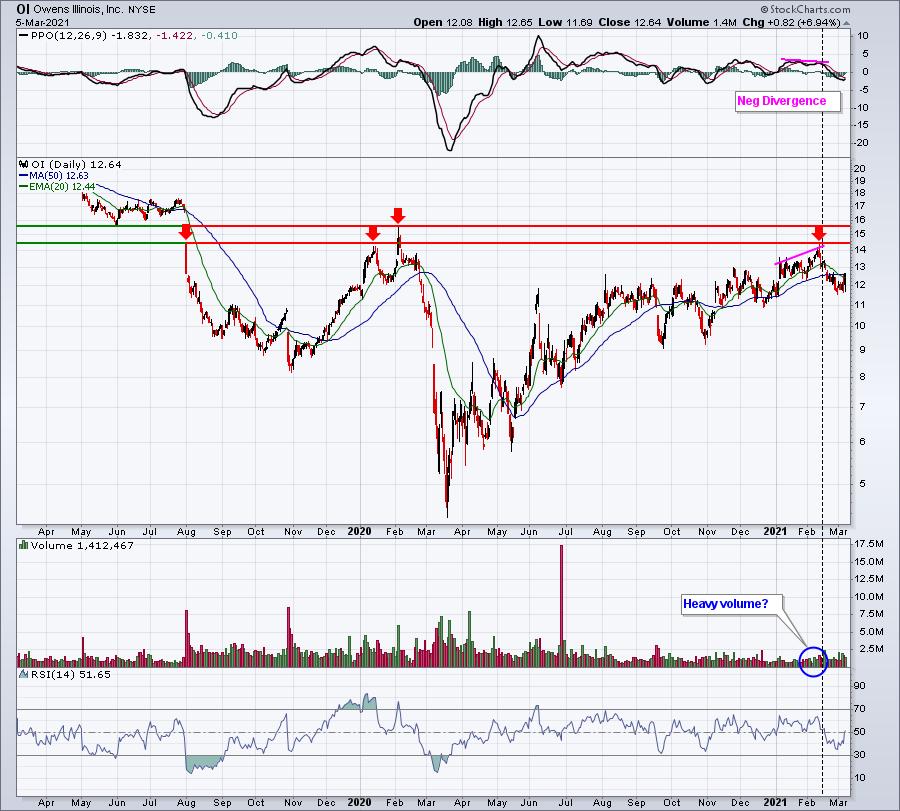Click the highest red arrow at February 2020

click(398, 215)
